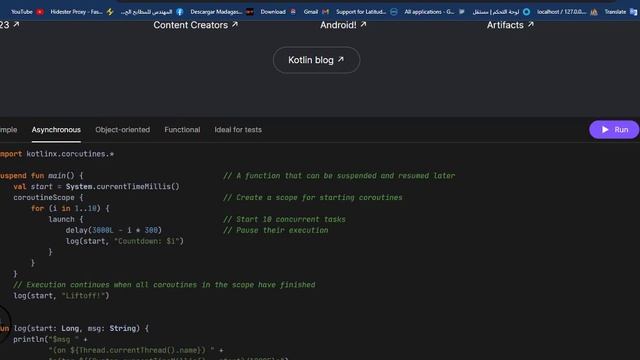Run the Kotlin code sample
Image resolution: width=640 pixels, height=360 pixels.
[614, 129]
